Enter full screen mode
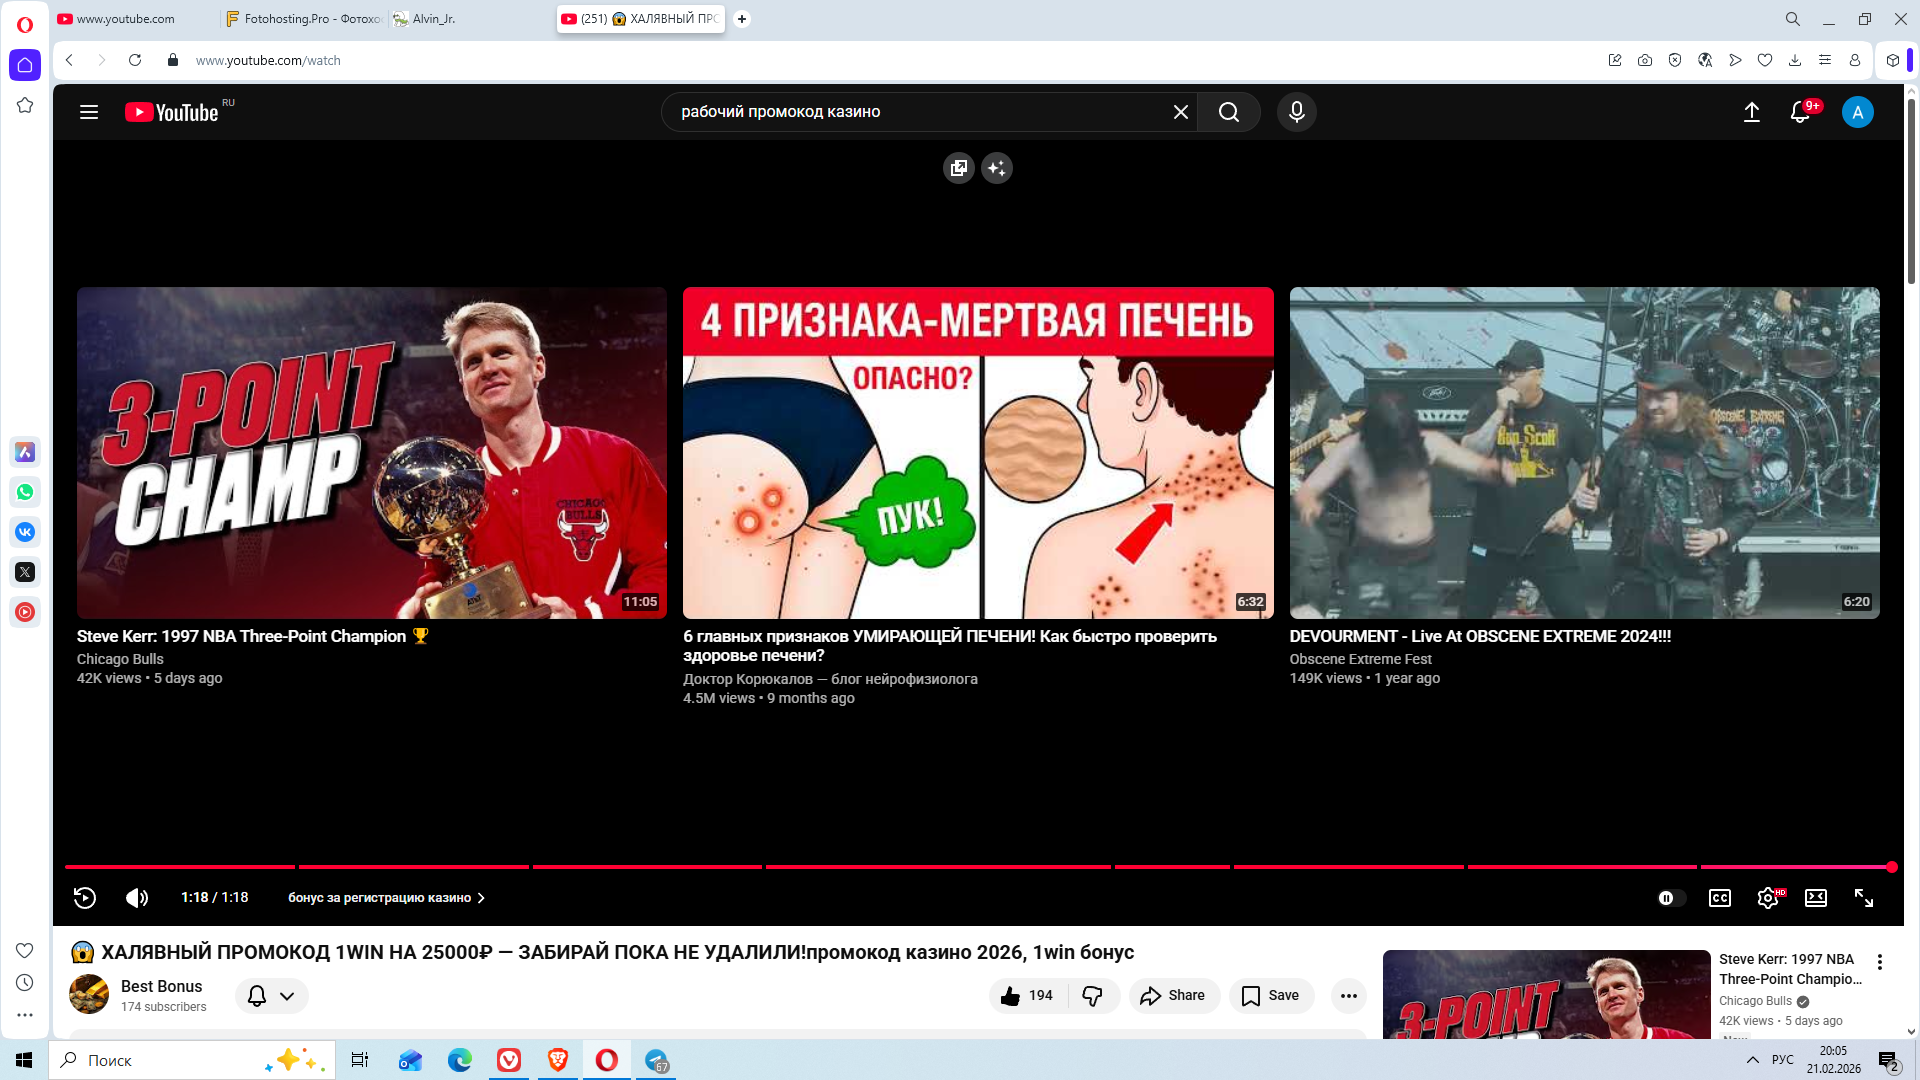Screen dimensions: 1920x1080 (1864, 898)
